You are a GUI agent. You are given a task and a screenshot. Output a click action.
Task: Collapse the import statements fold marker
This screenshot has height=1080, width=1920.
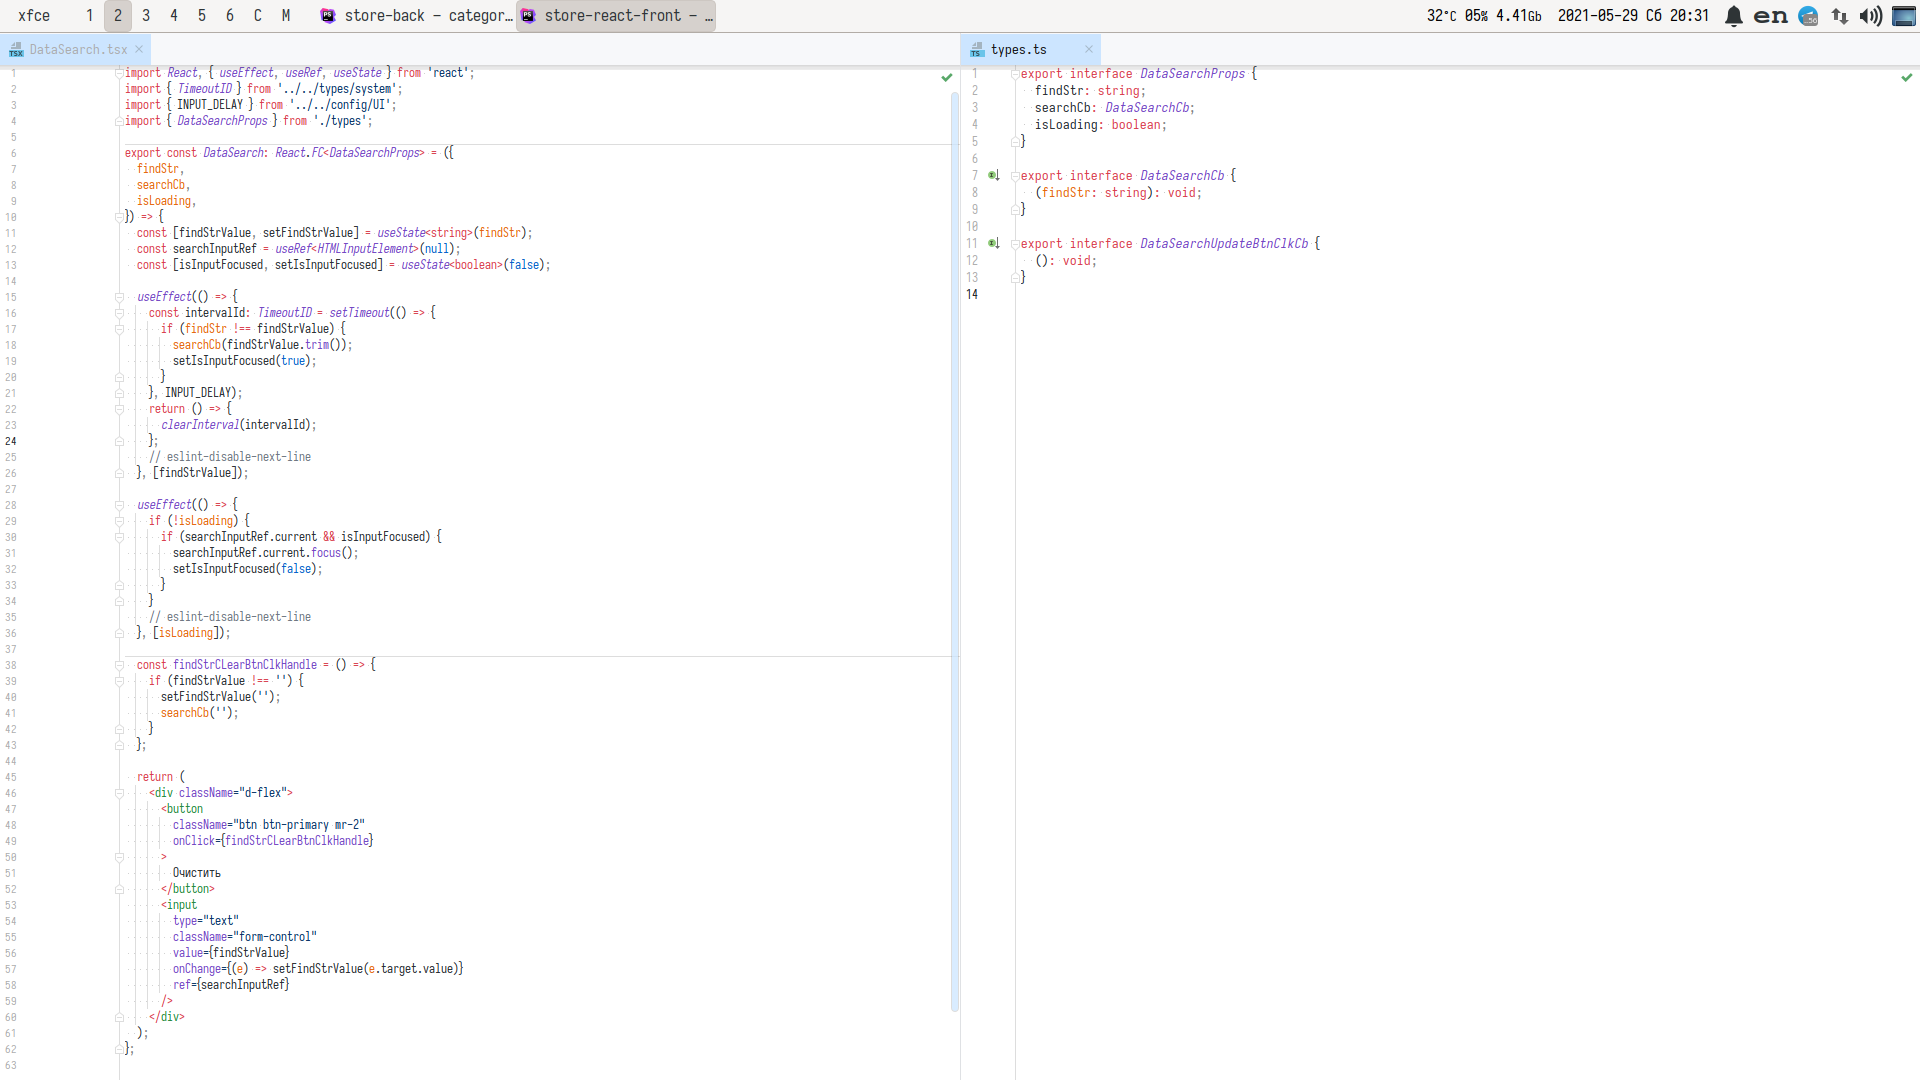[x=119, y=73]
